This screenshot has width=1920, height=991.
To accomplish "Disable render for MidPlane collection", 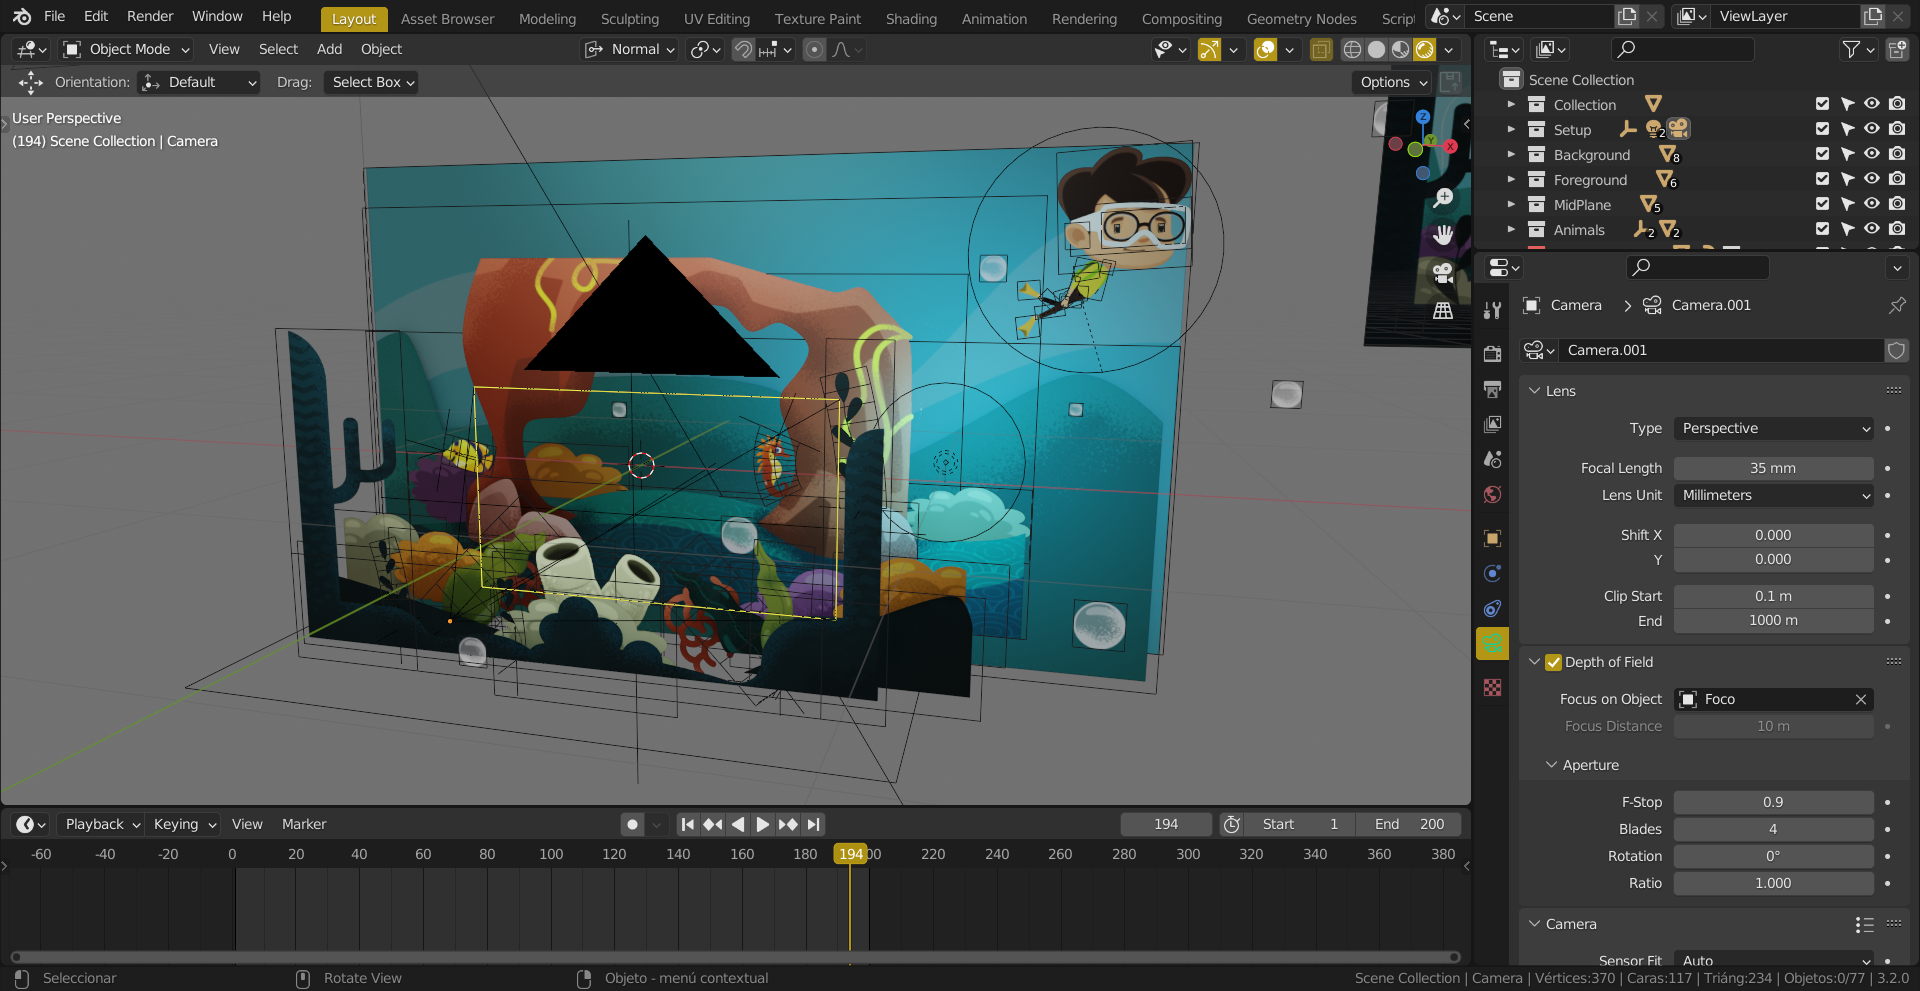I will pyautogui.click(x=1897, y=204).
